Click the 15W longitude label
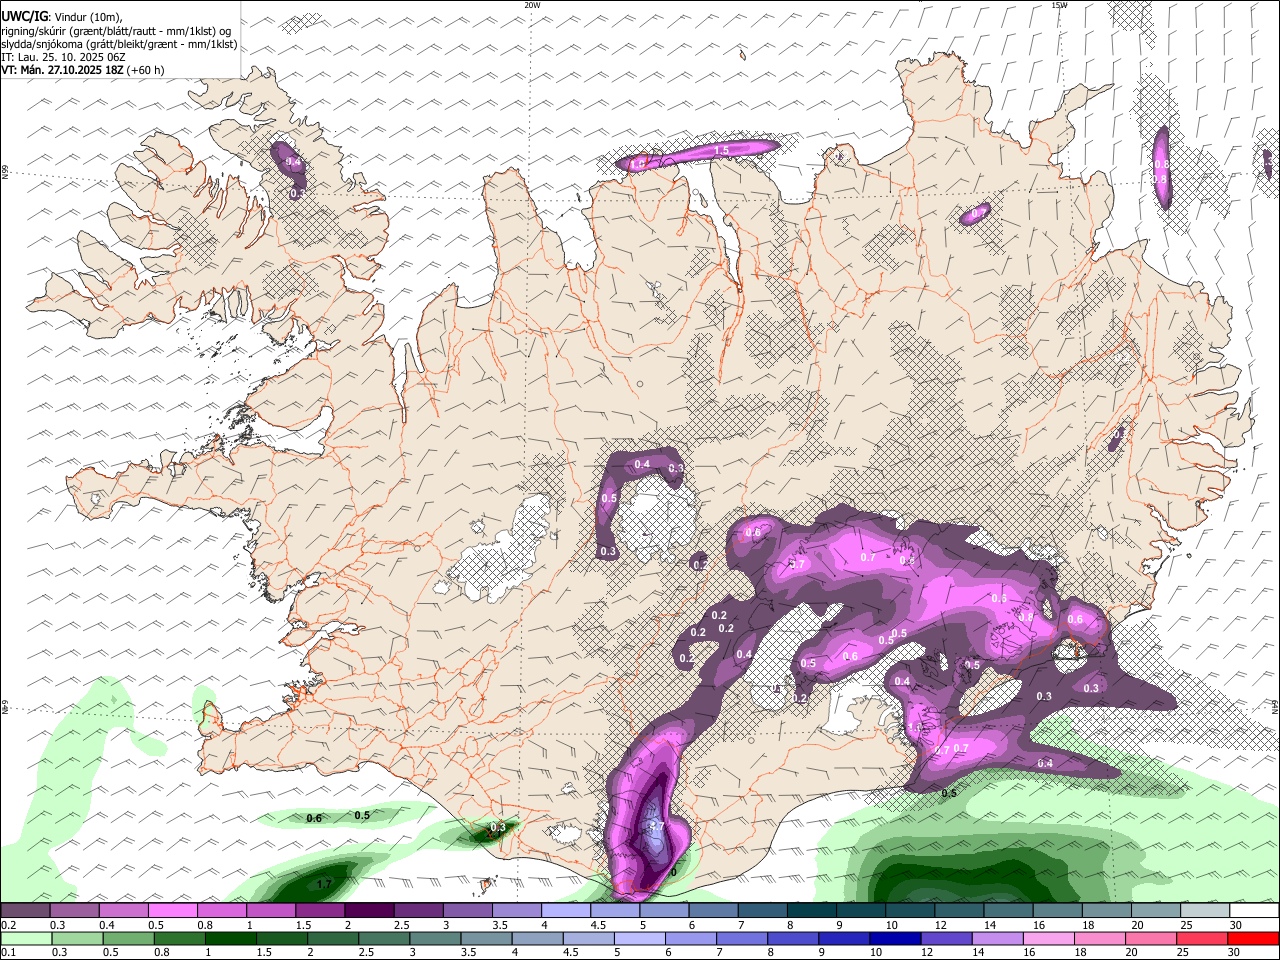 coord(1059,5)
